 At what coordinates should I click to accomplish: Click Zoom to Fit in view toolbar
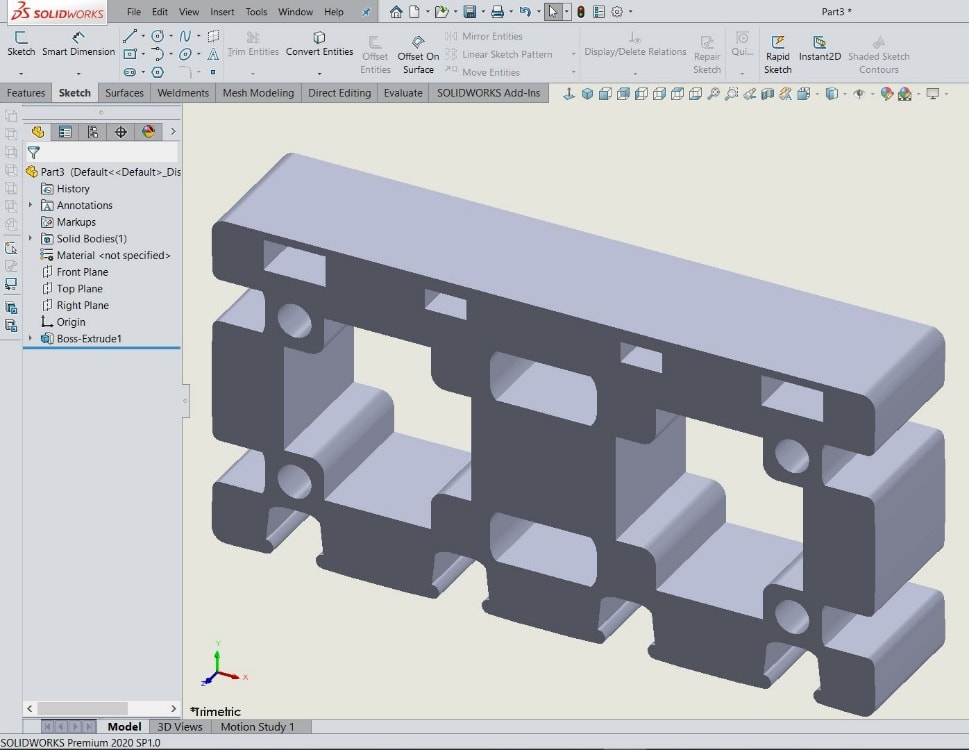click(713, 94)
